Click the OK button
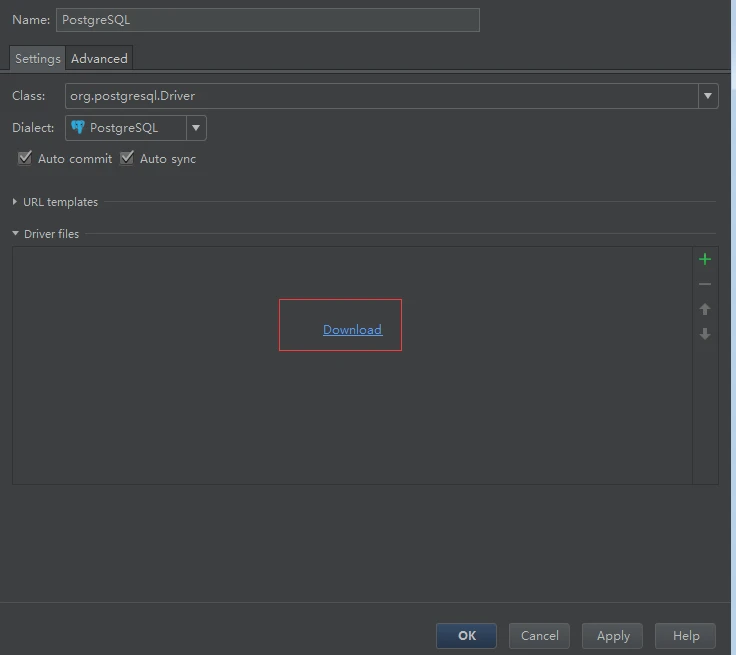 [x=466, y=636]
